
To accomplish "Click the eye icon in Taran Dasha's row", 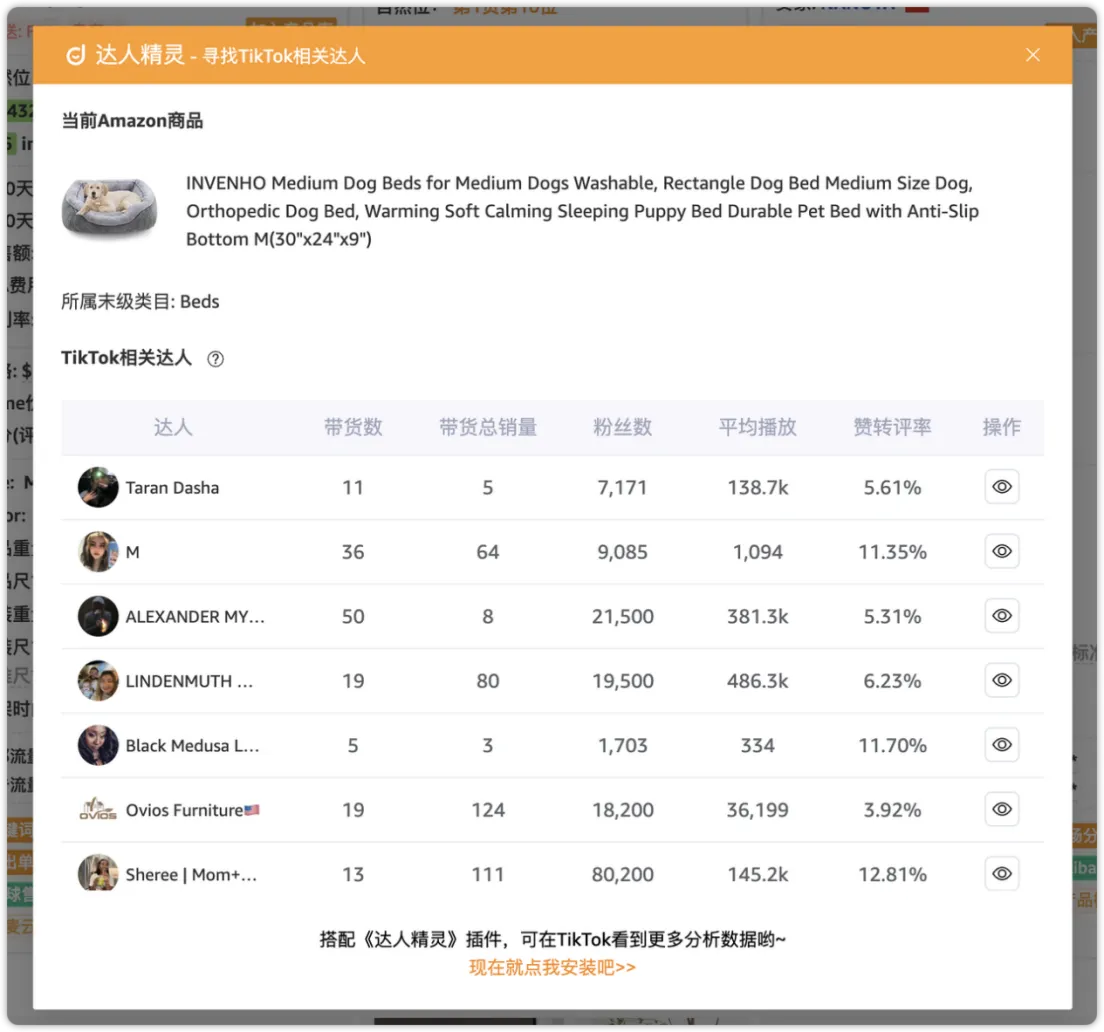I will pos(1001,487).
